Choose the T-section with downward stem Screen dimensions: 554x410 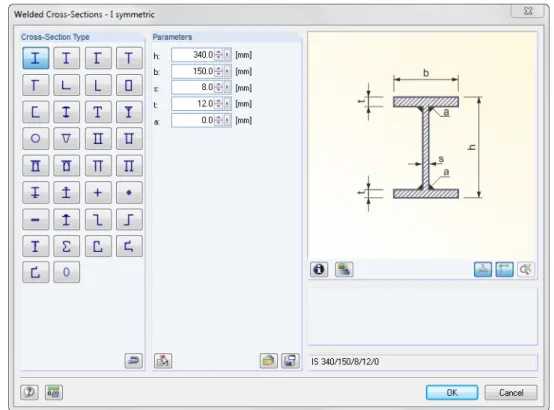(129, 58)
